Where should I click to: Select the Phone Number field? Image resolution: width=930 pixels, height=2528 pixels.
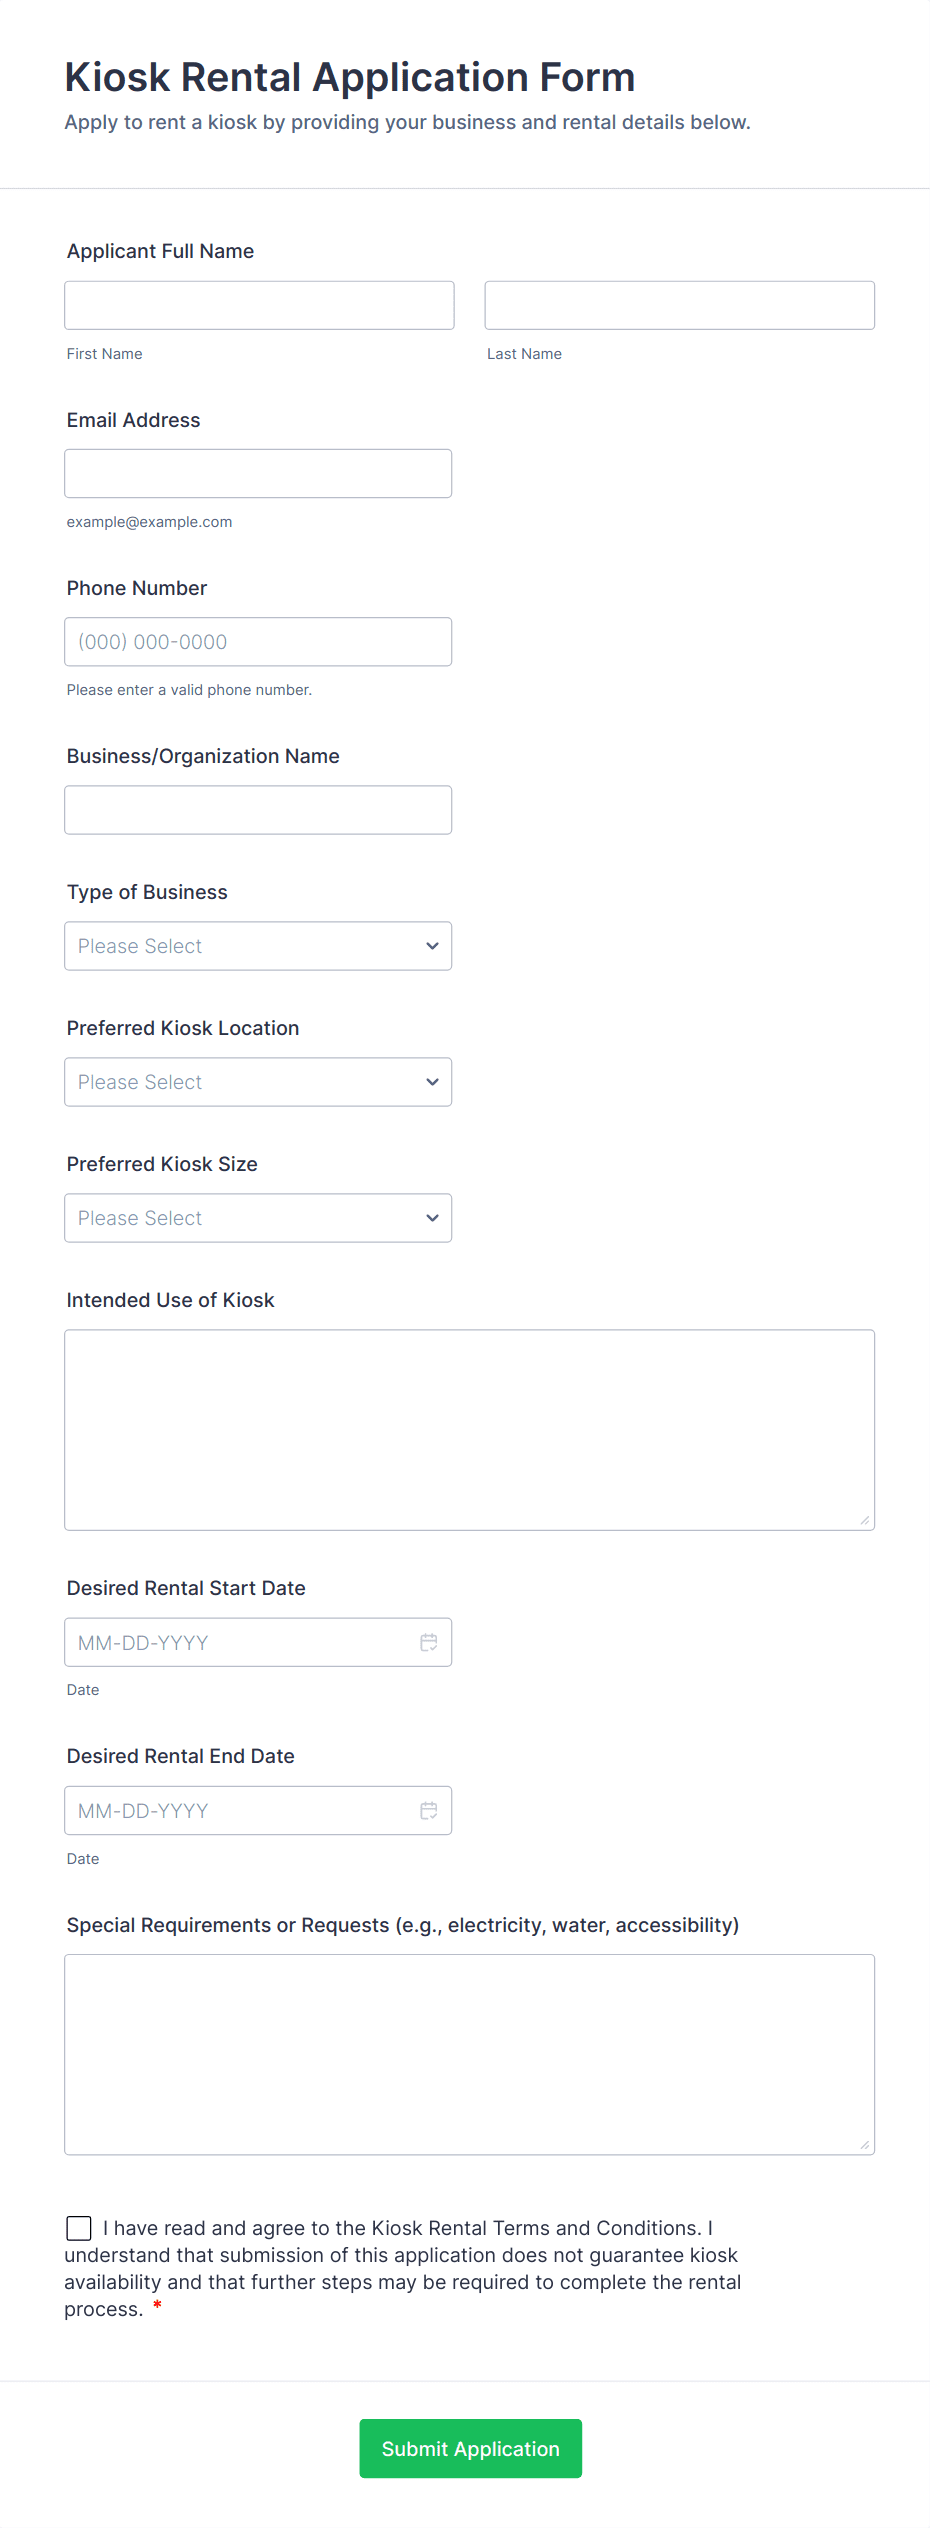258,642
